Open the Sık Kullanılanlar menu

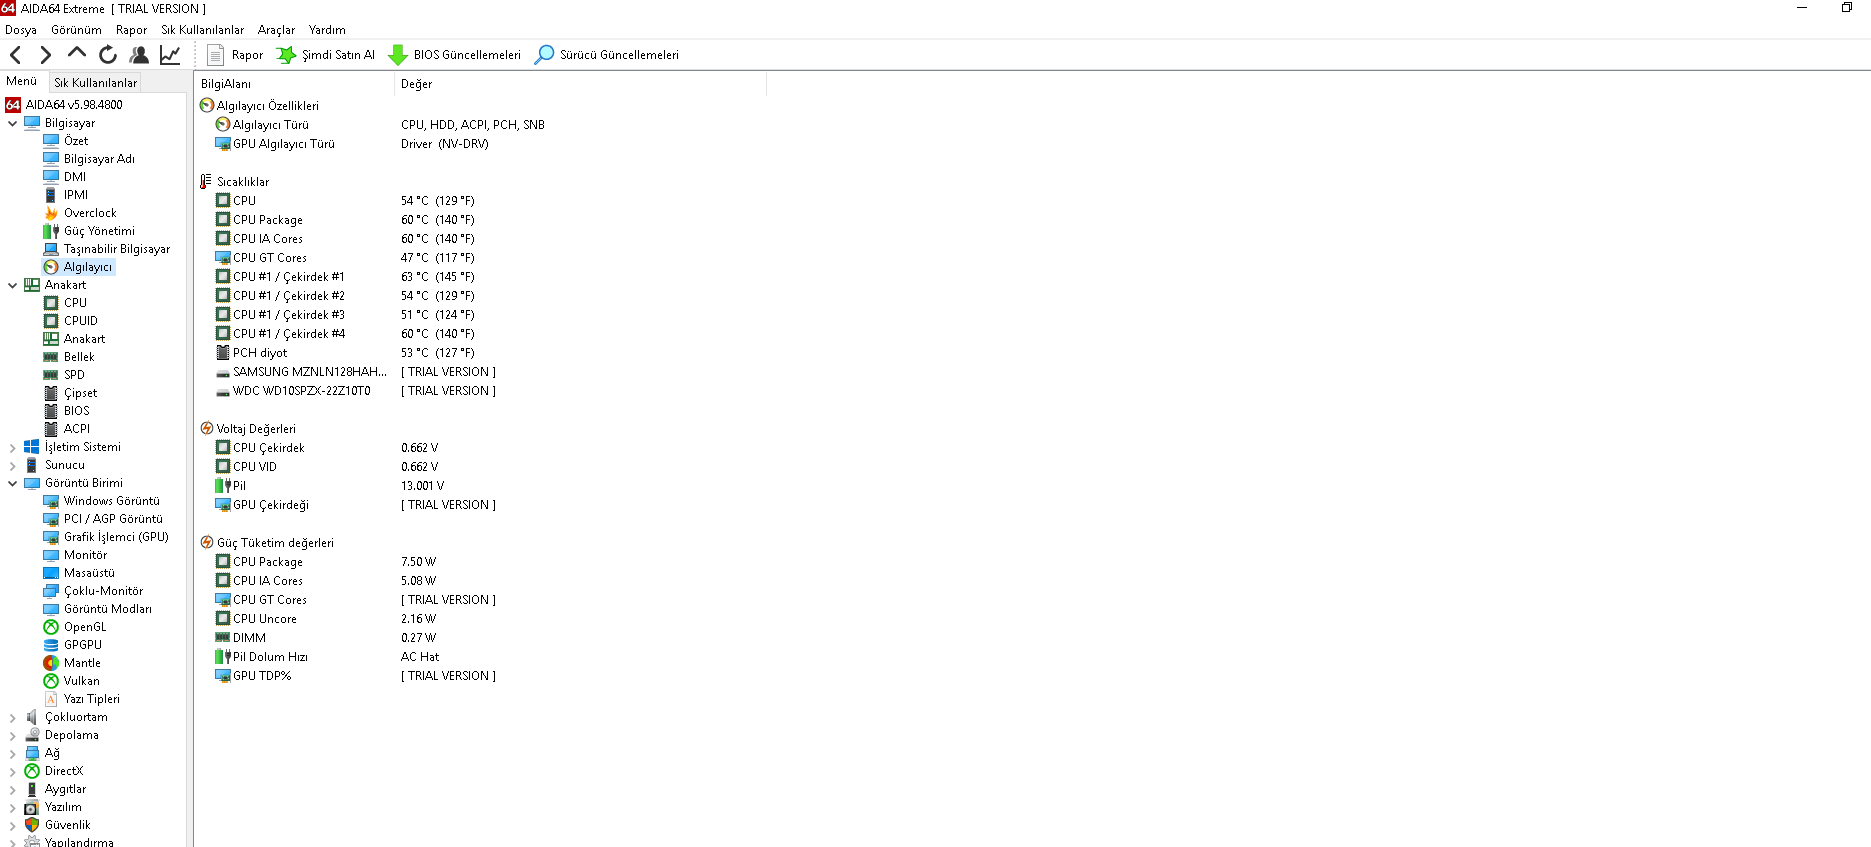(203, 30)
